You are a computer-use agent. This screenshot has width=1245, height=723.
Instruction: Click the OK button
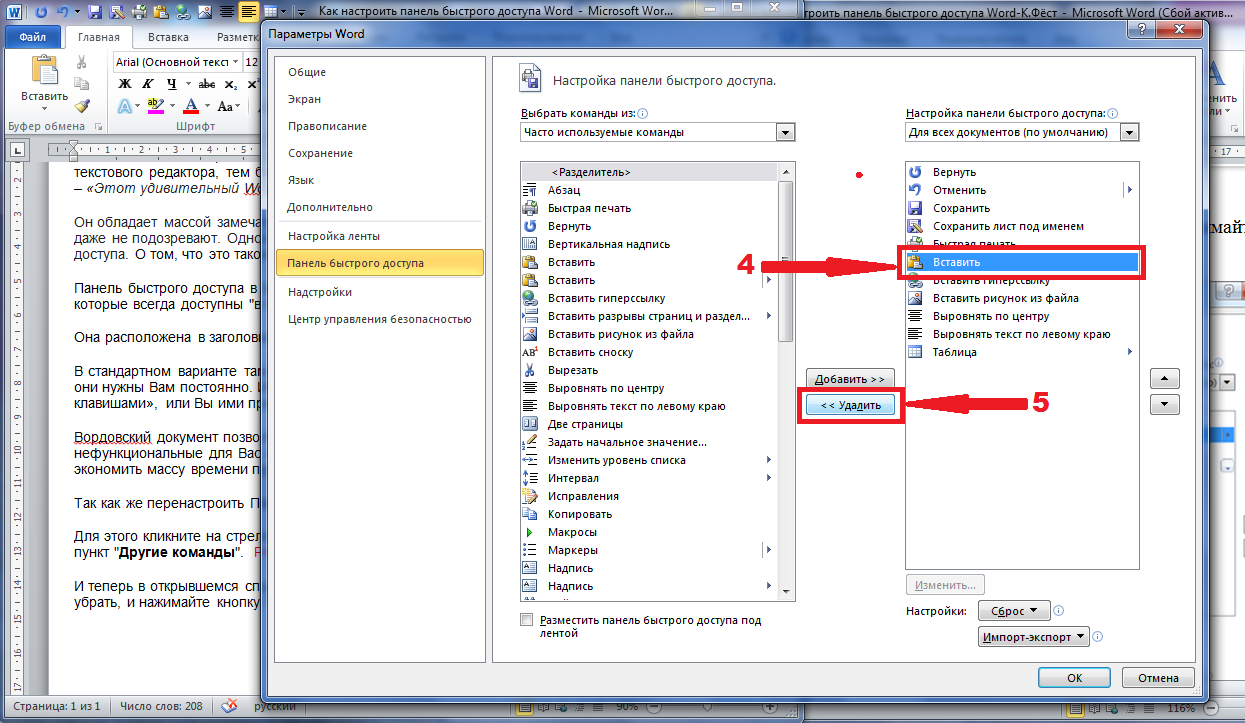coord(1074,677)
